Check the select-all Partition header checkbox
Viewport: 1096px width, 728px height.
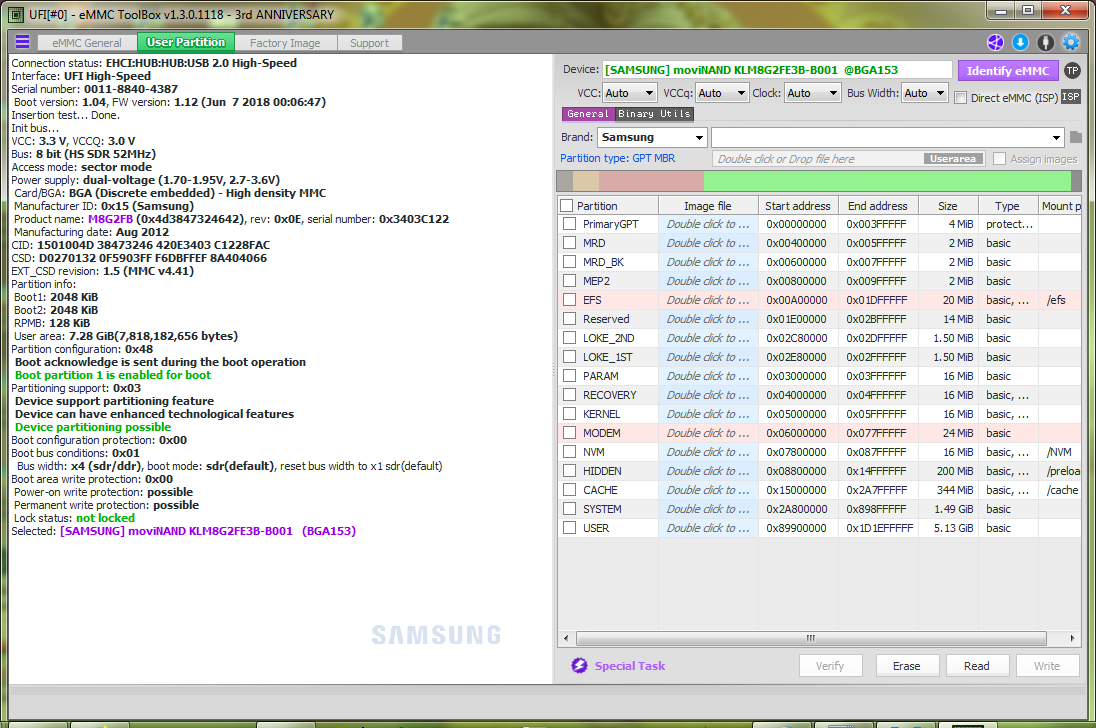(567, 206)
